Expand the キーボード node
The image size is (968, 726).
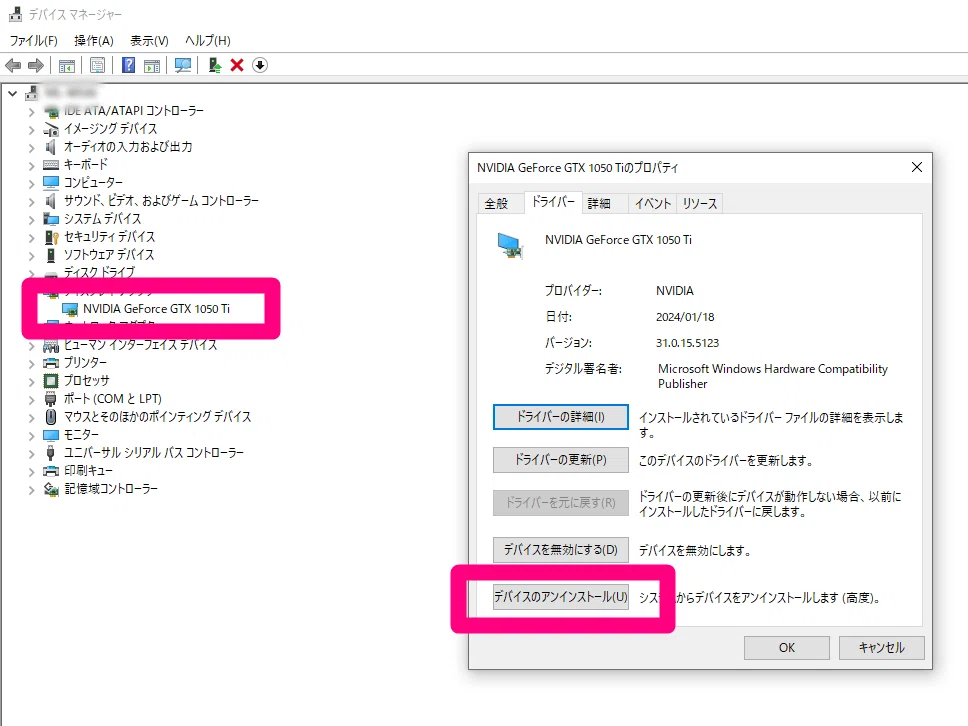[31, 165]
